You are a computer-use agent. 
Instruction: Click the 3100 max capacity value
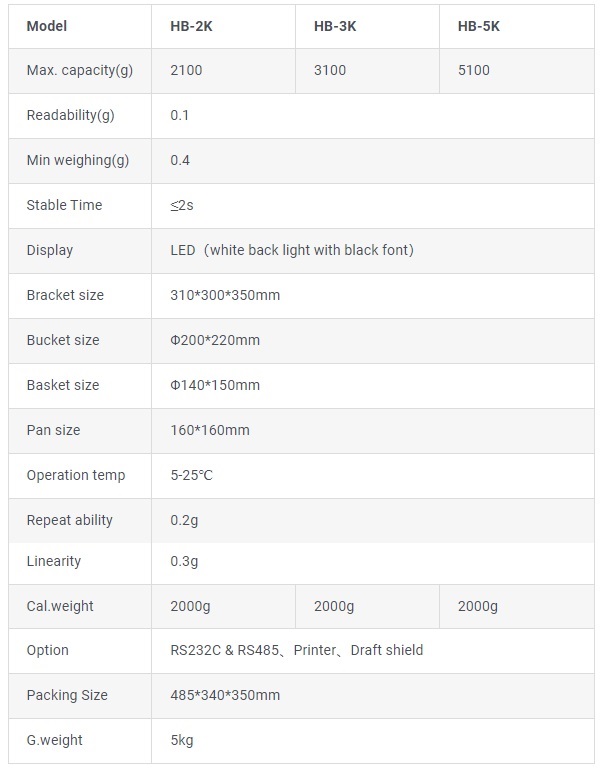pos(330,71)
